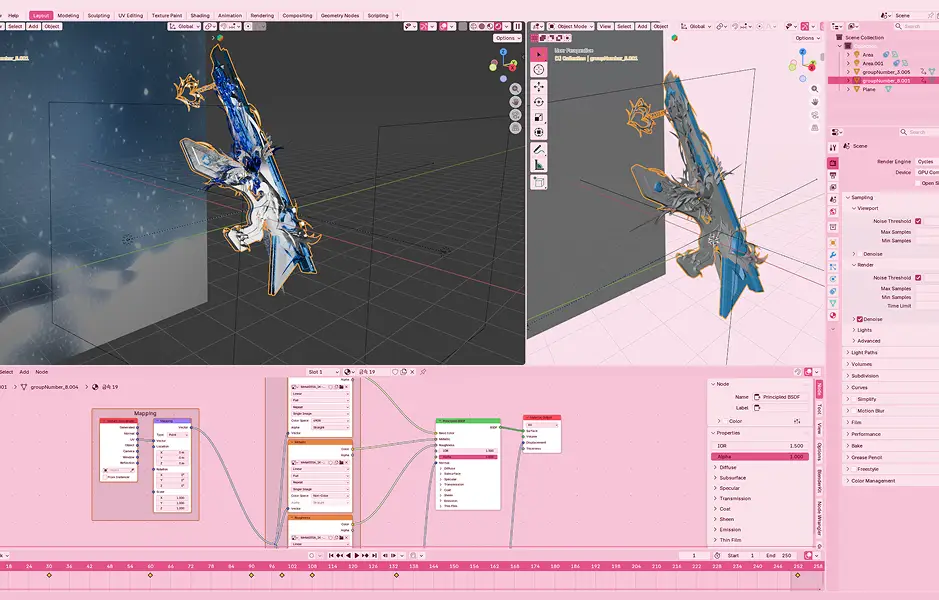The height and width of the screenshot is (600, 939).
Task: Expand the Color Management panel
Action: pos(892,481)
